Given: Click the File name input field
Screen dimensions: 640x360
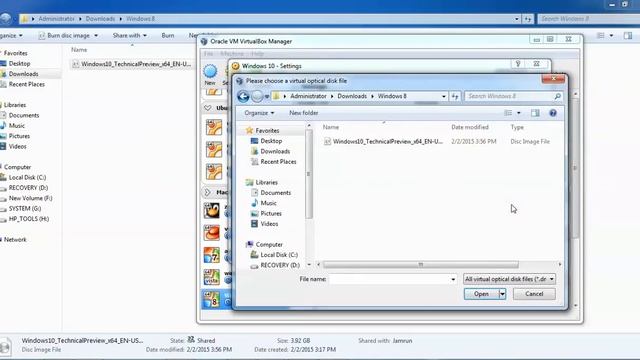Looking at the screenshot, I should [389, 279].
